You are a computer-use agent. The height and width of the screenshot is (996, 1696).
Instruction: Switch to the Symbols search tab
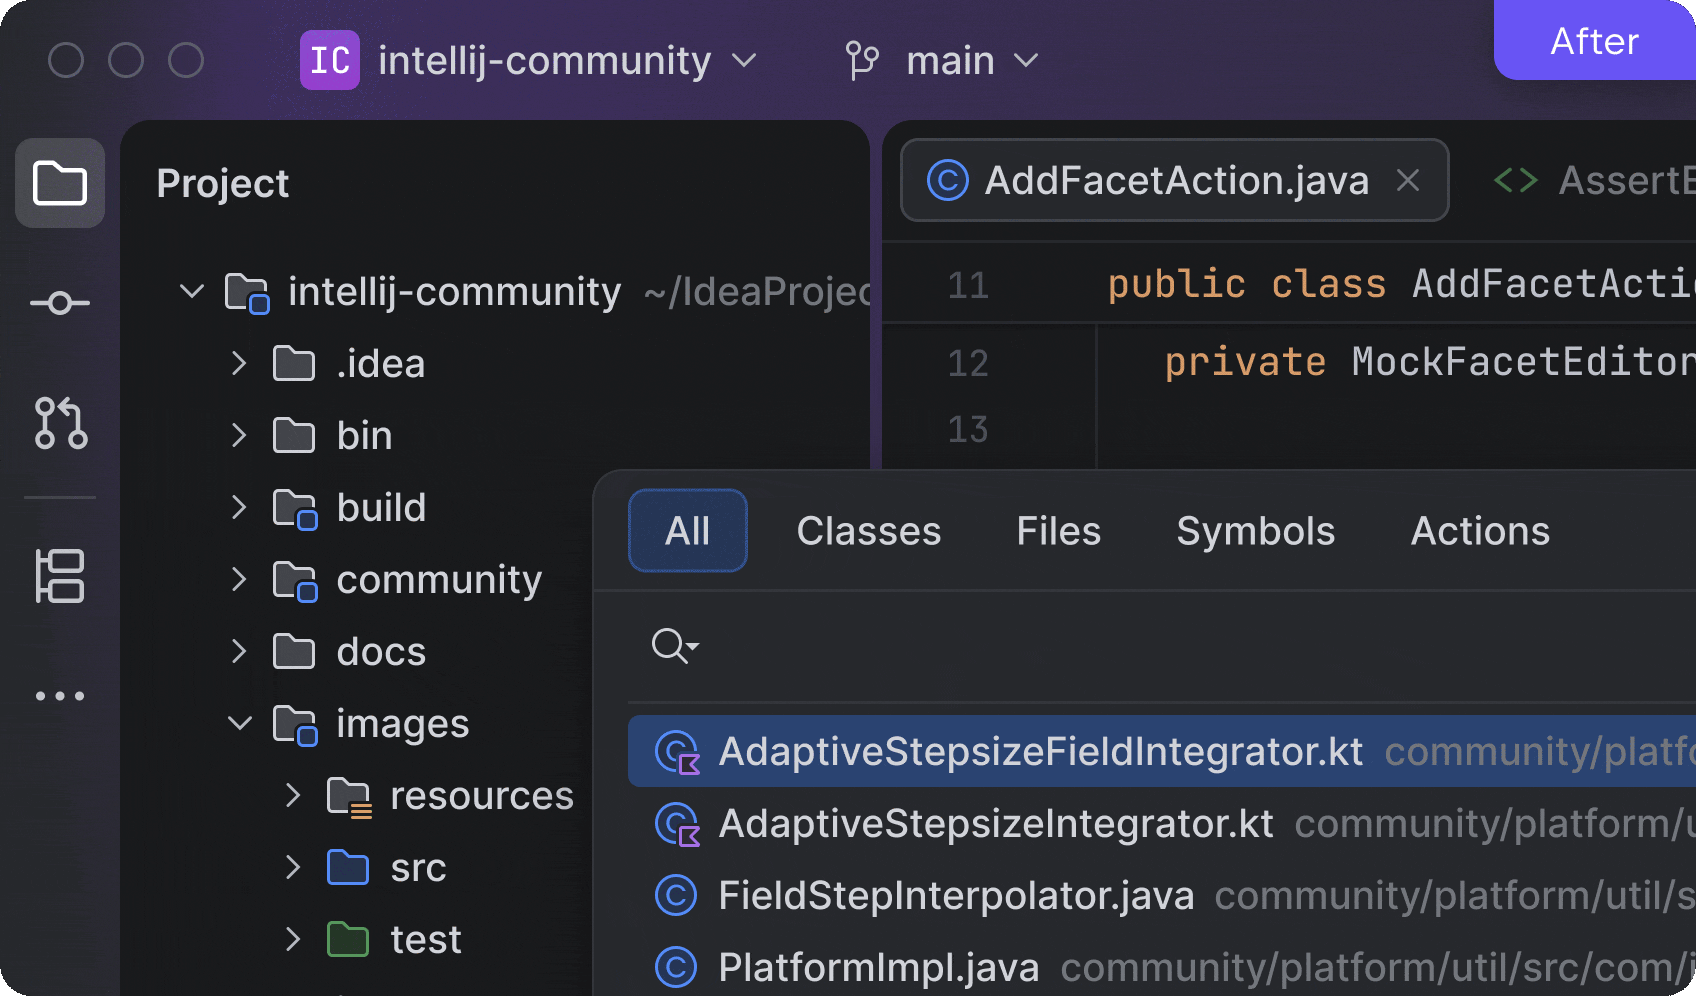[x=1255, y=531]
